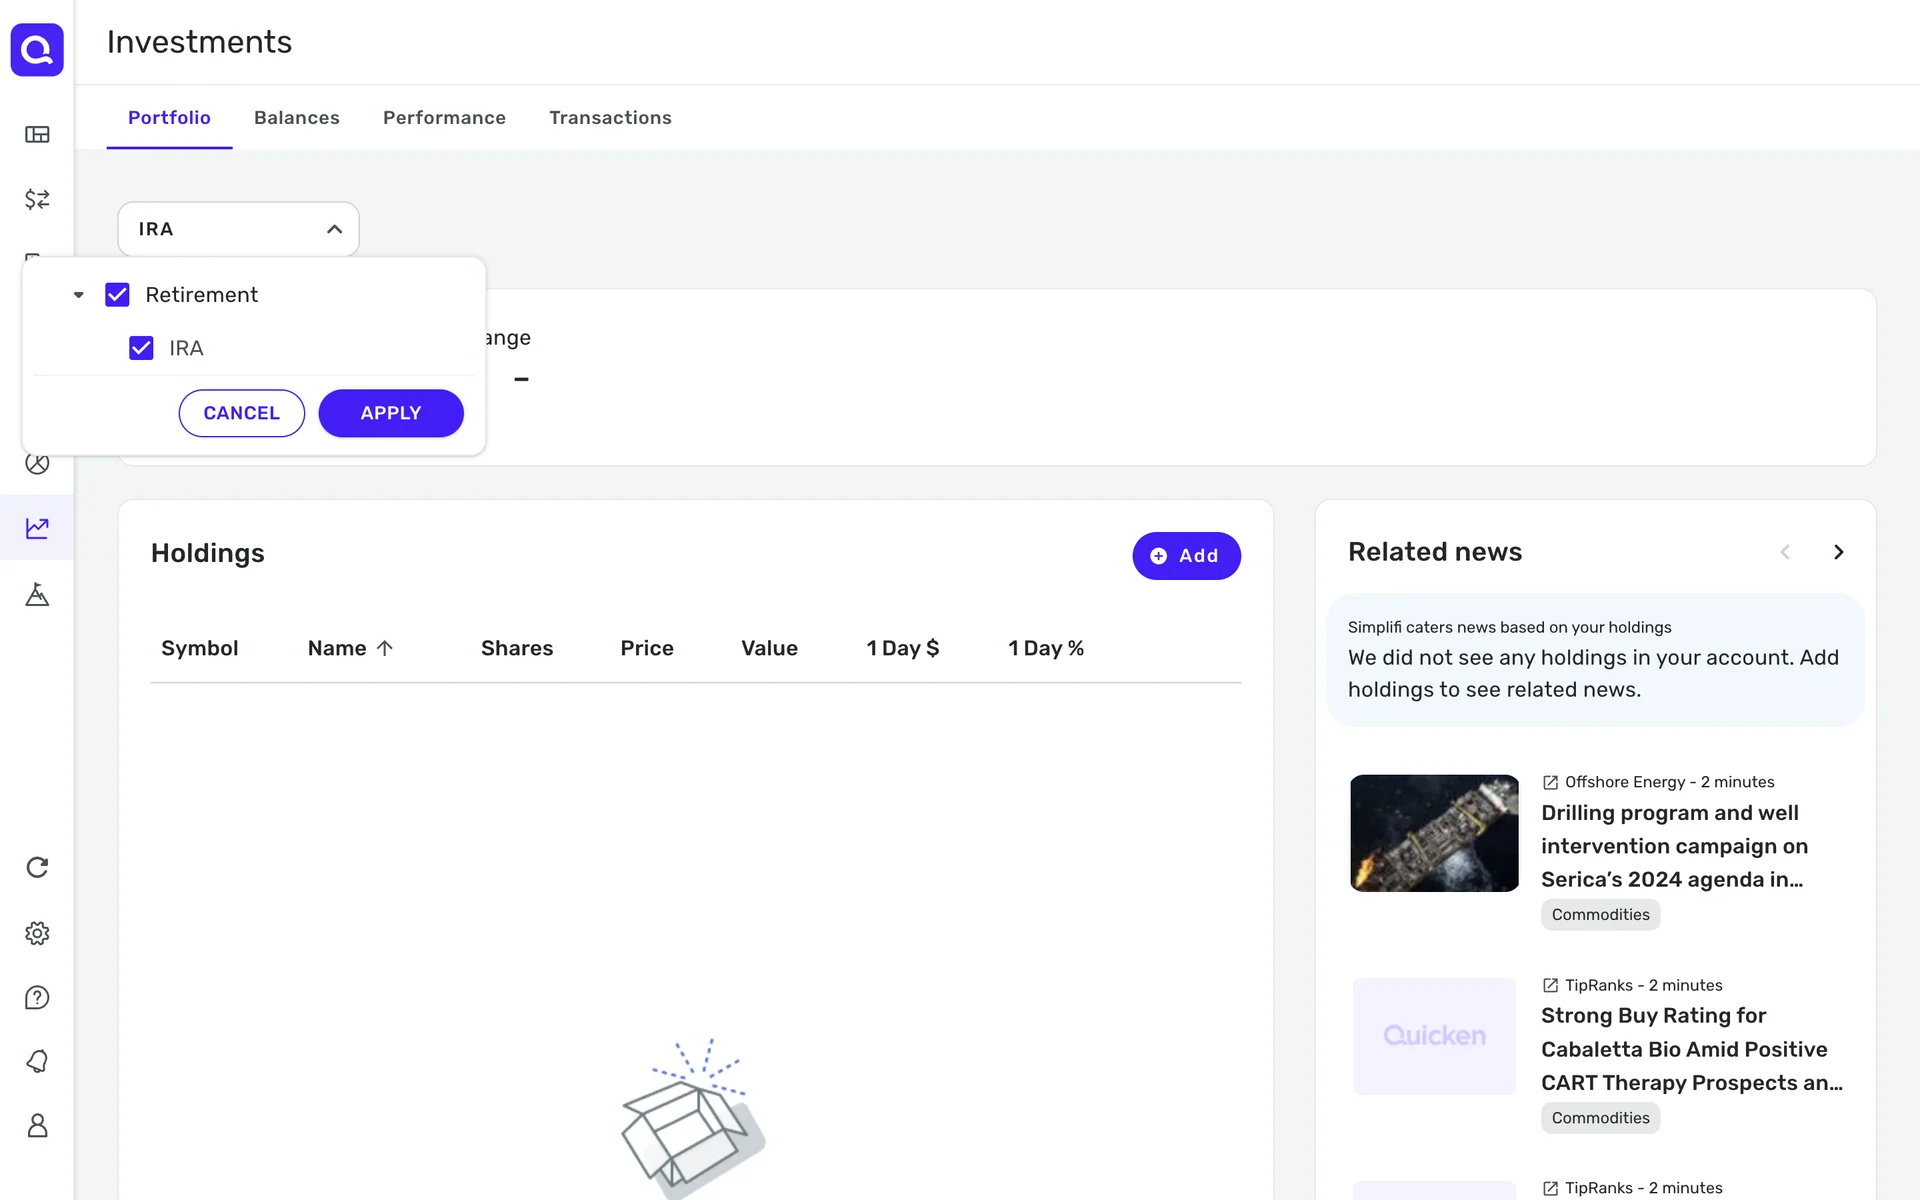The image size is (1920, 1200).
Task: Click the Quicken Simplifi logo icon
Action: pyautogui.click(x=37, y=49)
